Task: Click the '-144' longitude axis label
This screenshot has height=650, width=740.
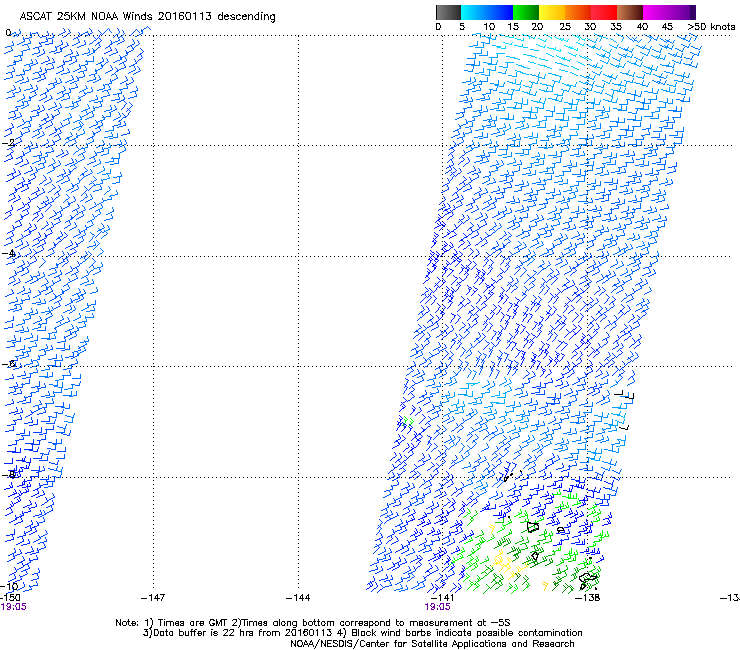Action: click(298, 598)
